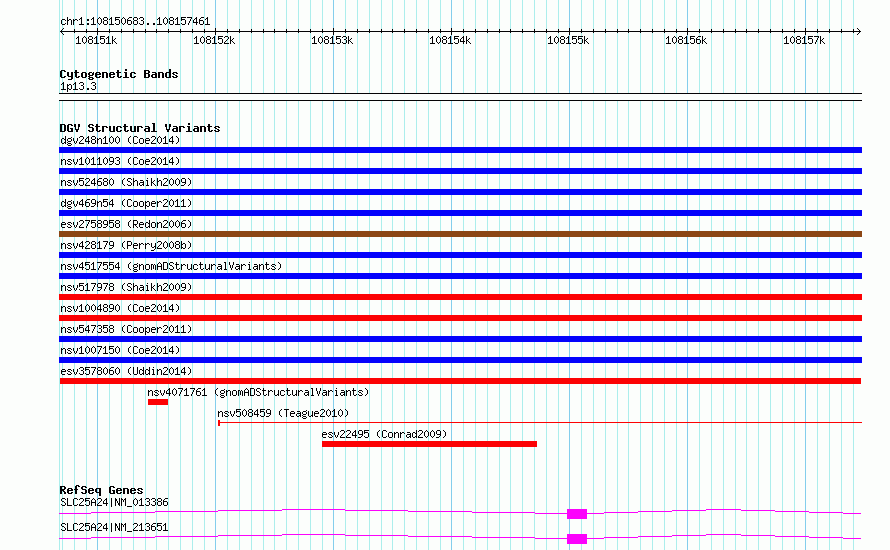Image resolution: width=890 pixels, height=550 pixels.
Task: Select the dgv469n54 (Cooper2011) label
Action: (126, 203)
